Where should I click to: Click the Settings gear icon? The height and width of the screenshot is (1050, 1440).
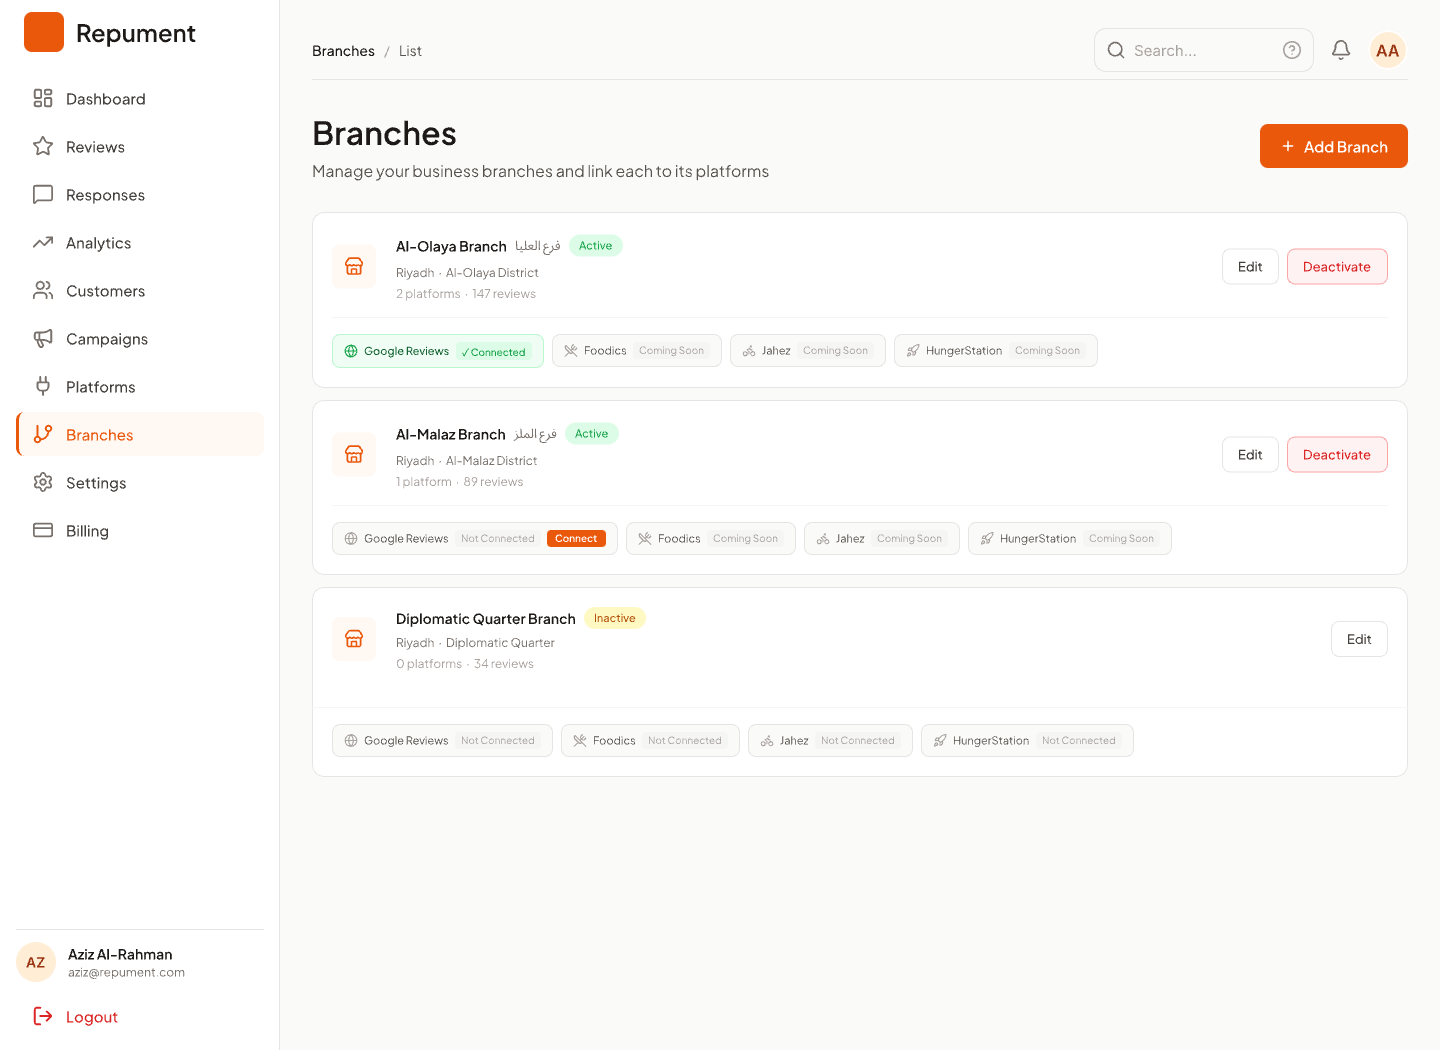click(43, 482)
